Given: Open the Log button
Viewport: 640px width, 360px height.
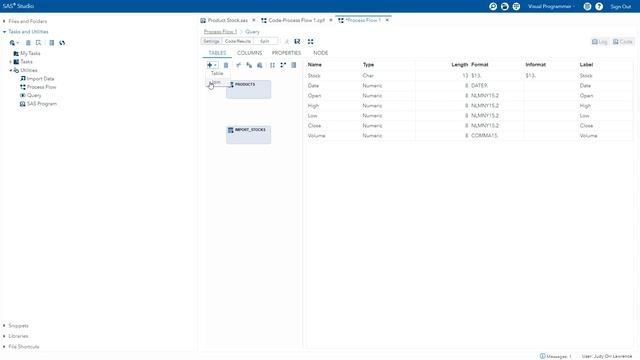Looking at the screenshot, I should point(600,42).
